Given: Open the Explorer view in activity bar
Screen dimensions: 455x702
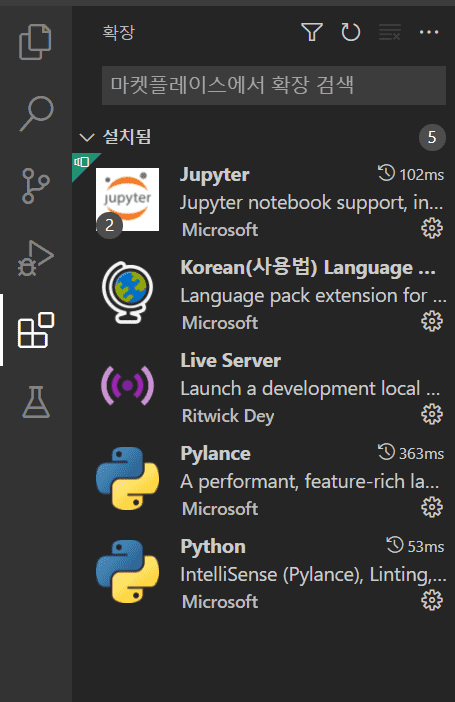Looking at the screenshot, I should tap(35, 42).
